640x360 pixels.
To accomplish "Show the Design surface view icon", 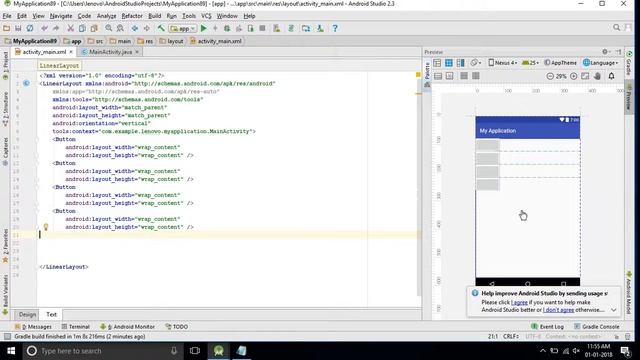I will click(x=437, y=63).
